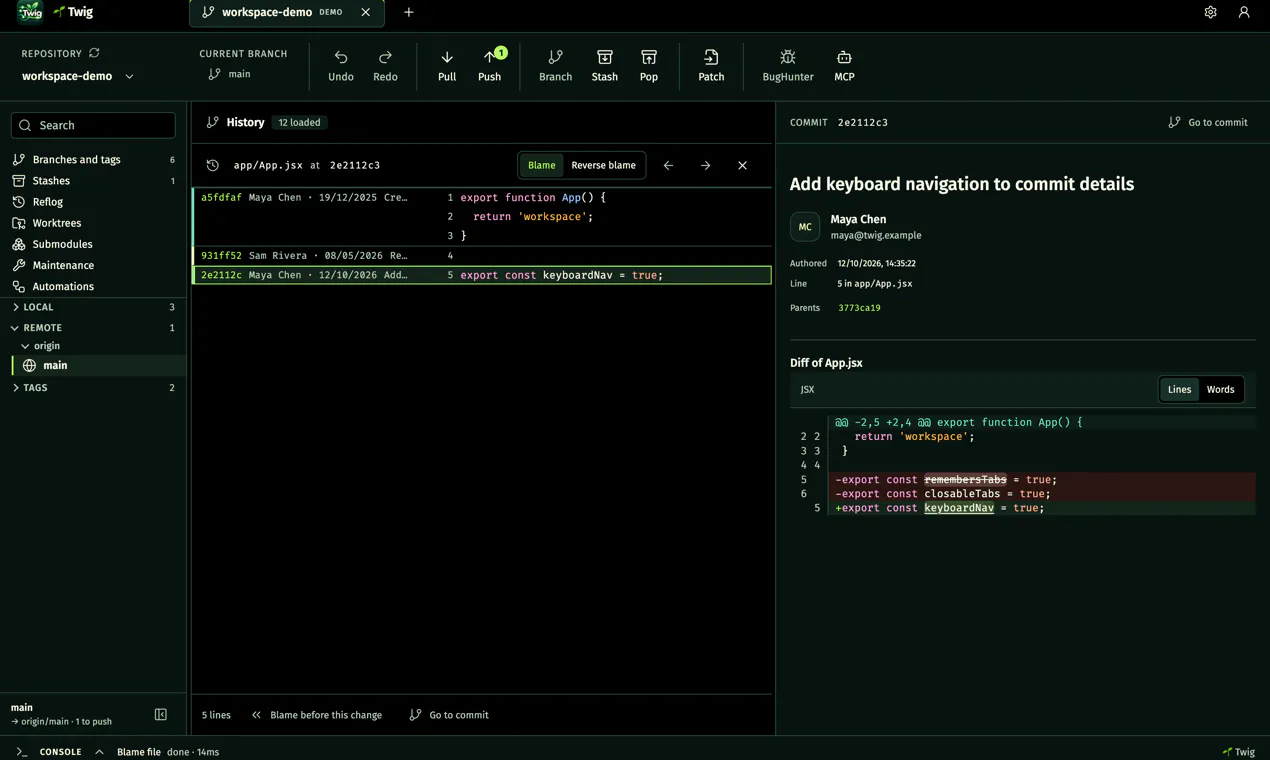Push the pending commit to remote
The image size is (1270, 760).
(489, 66)
